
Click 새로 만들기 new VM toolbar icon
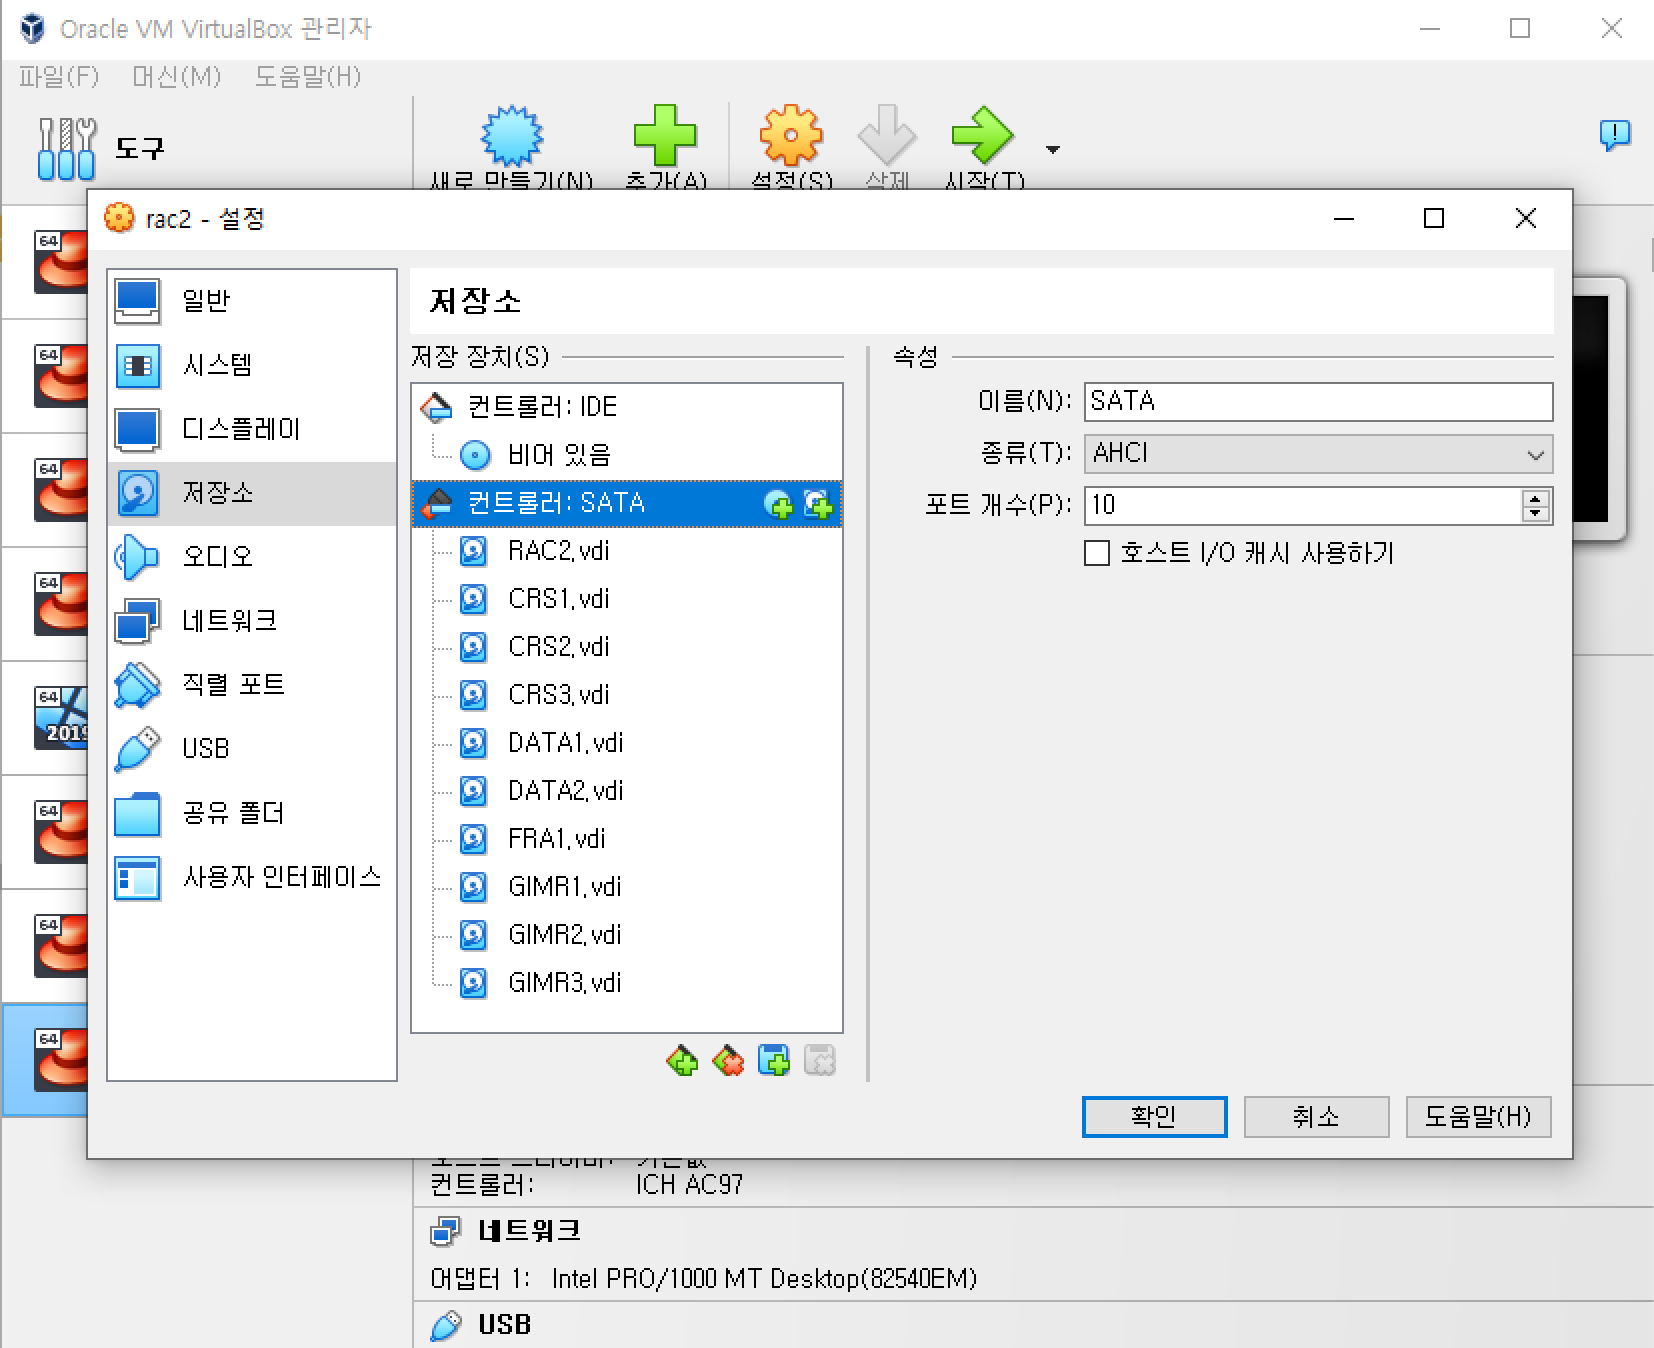point(511,136)
